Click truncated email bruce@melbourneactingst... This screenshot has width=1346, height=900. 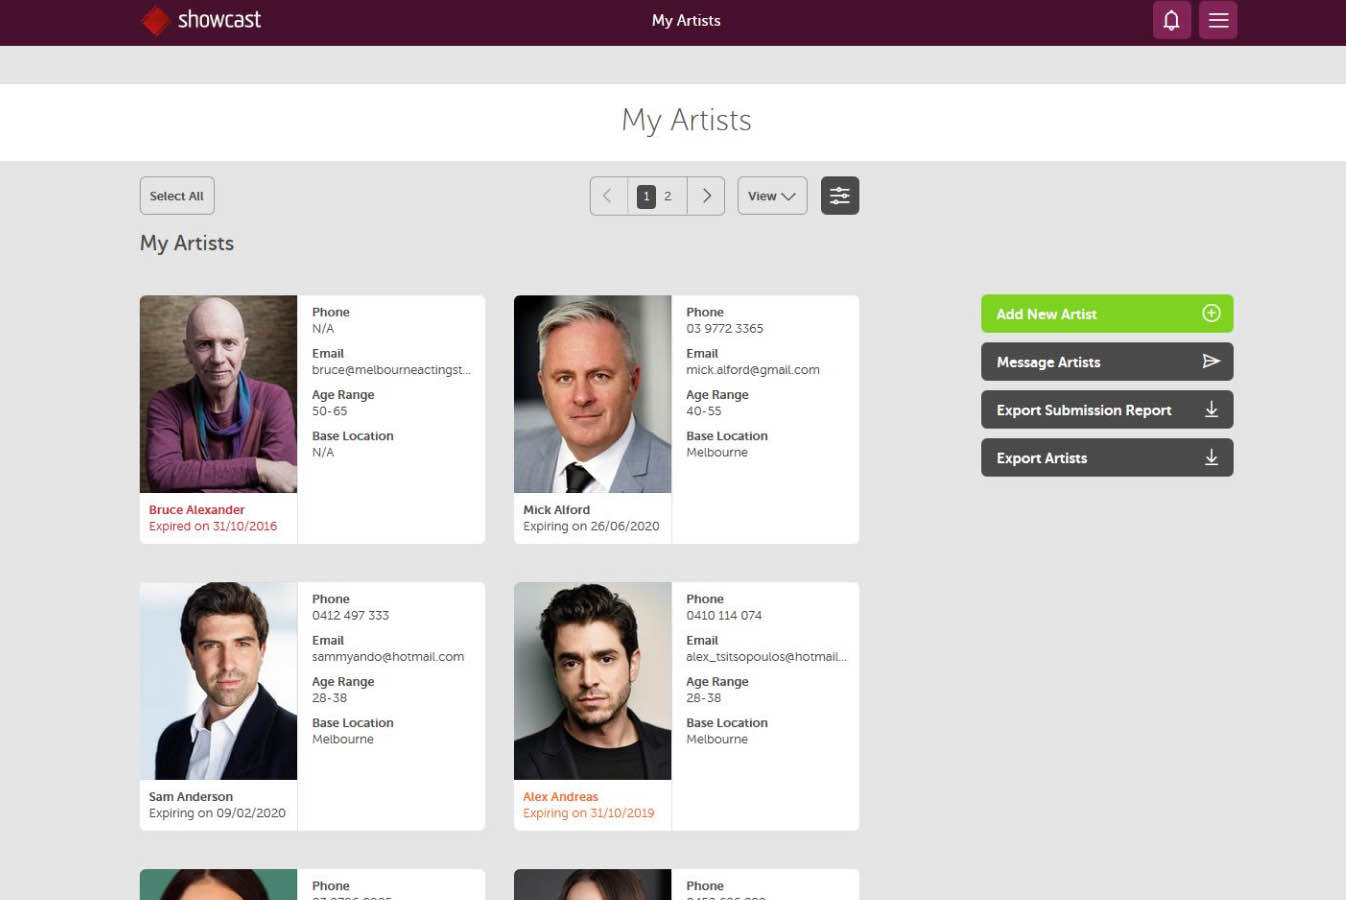coord(391,370)
